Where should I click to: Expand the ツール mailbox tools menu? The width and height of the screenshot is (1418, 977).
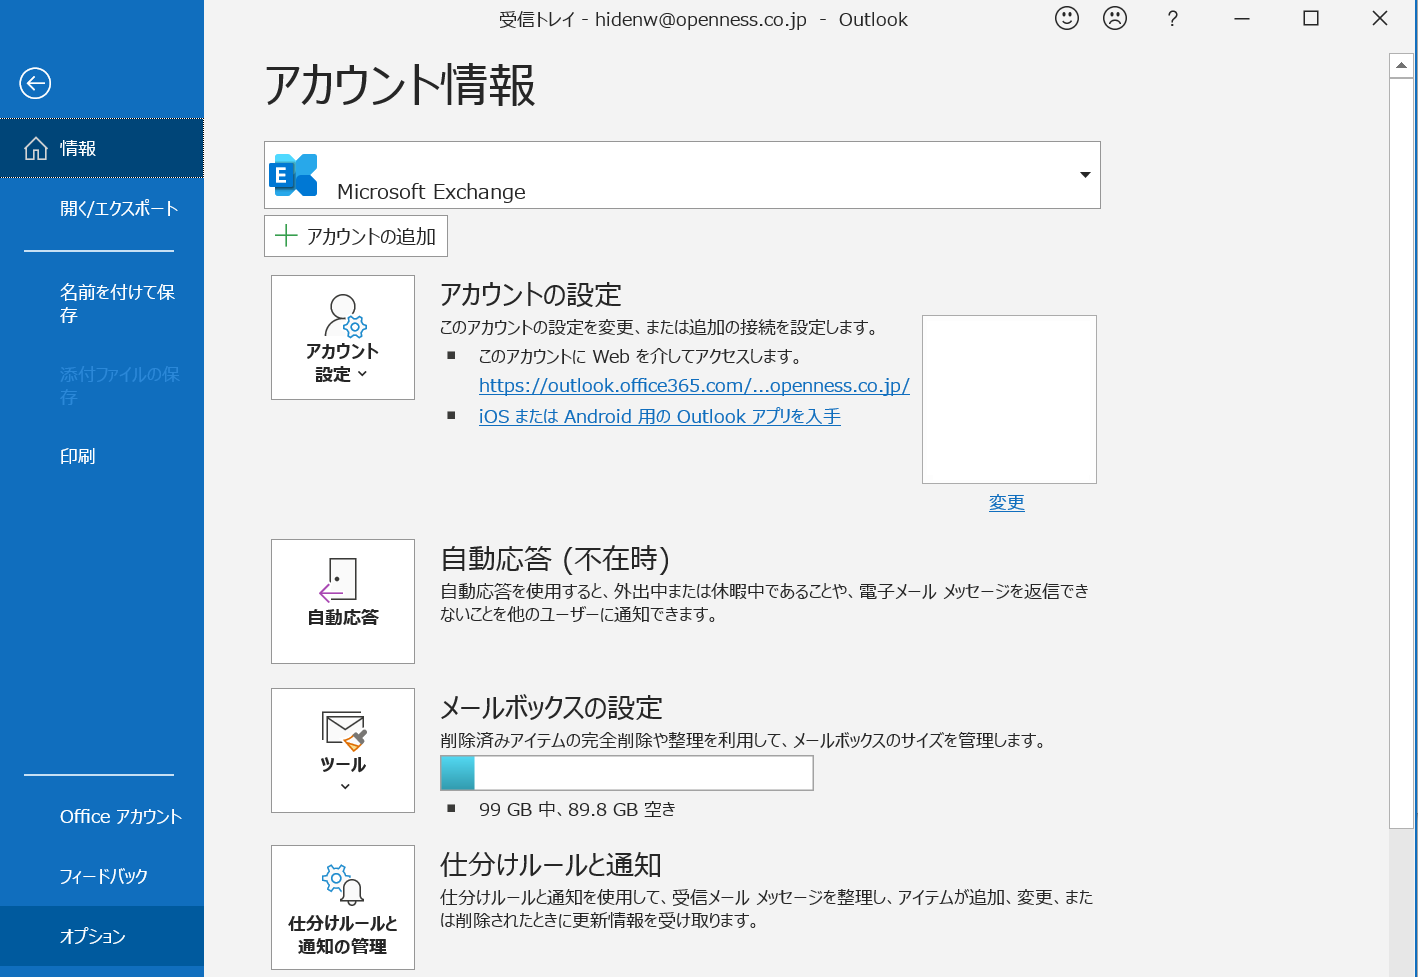343,750
